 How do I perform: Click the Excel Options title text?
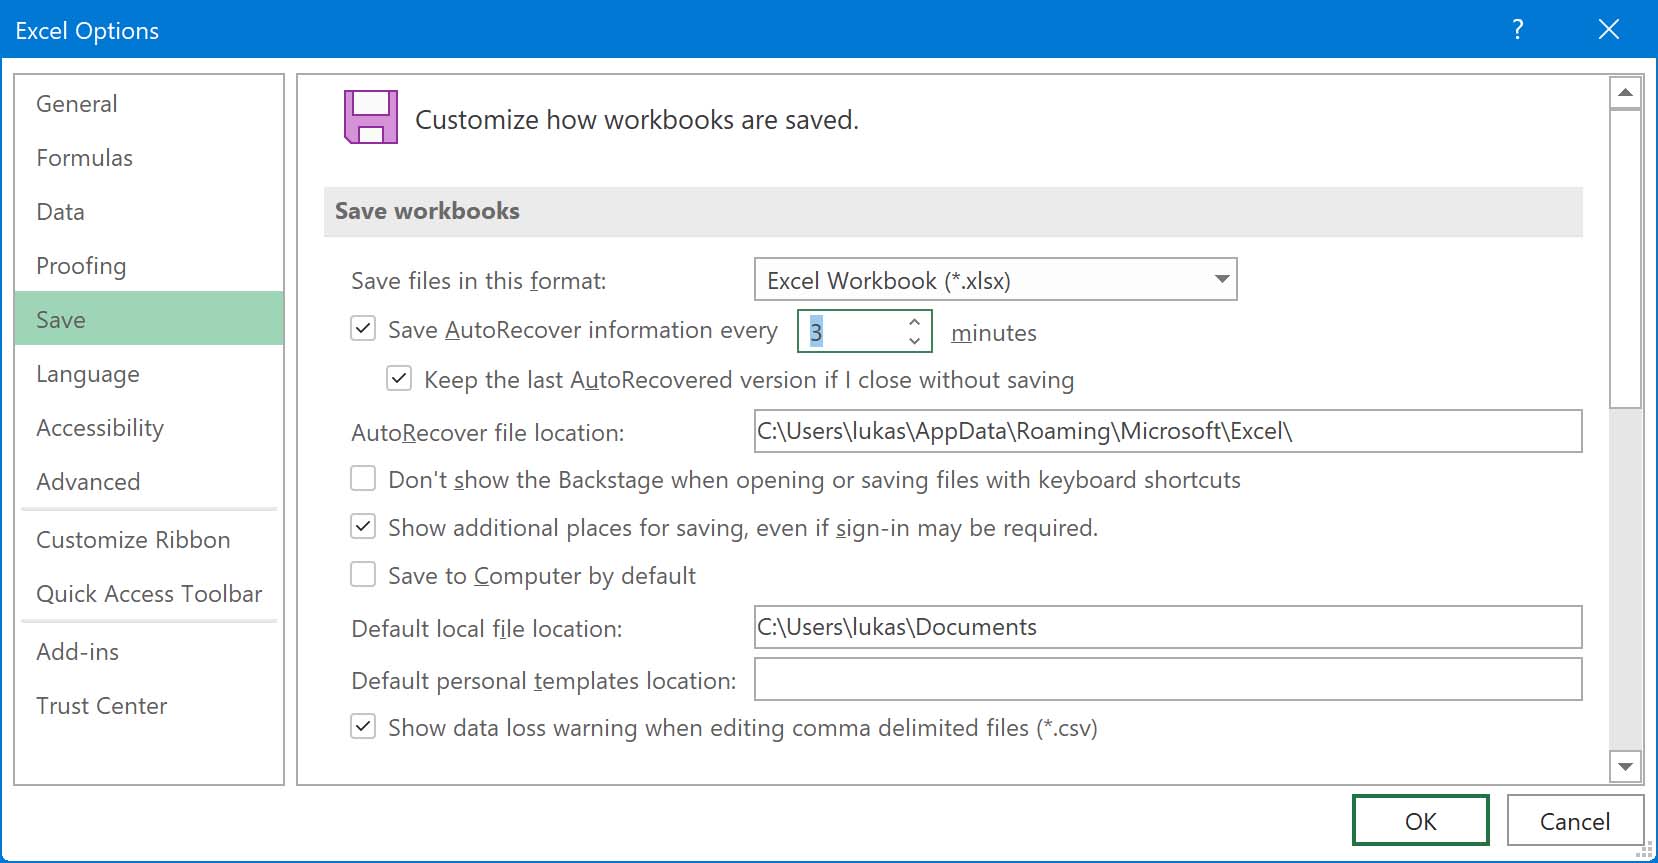[x=87, y=31]
